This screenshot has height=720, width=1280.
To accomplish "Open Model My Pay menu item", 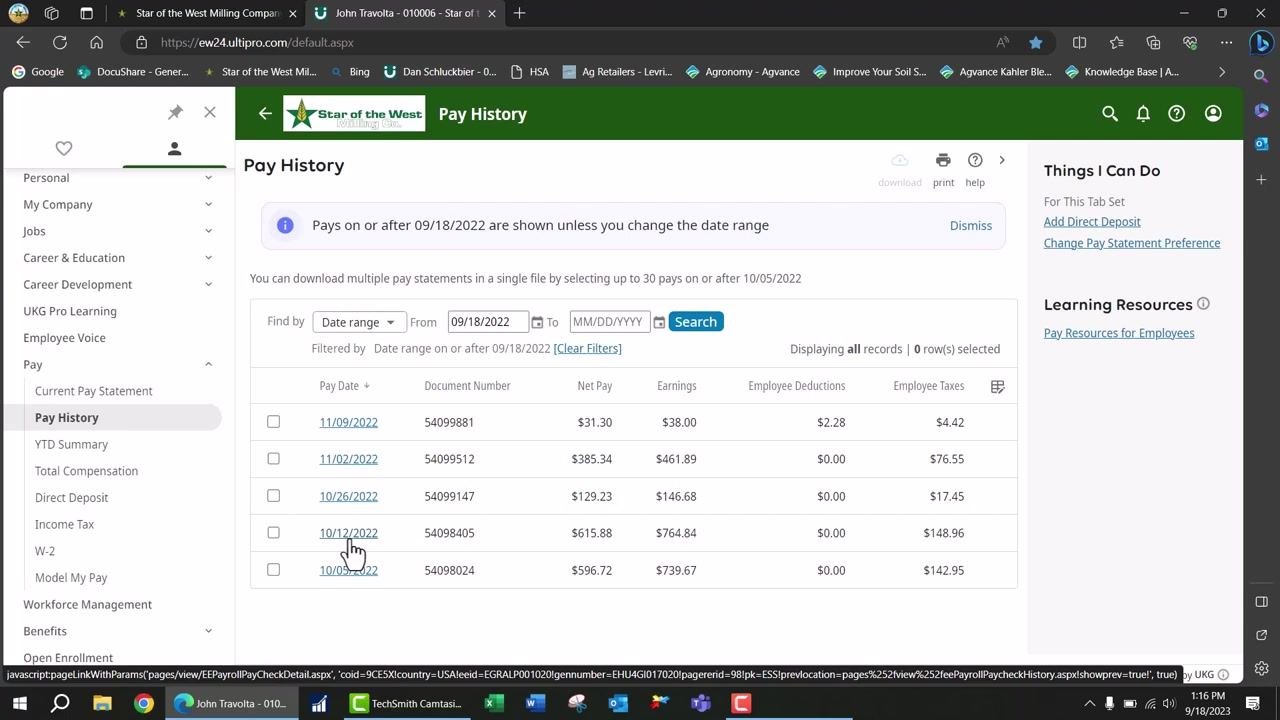I will 71,578.
